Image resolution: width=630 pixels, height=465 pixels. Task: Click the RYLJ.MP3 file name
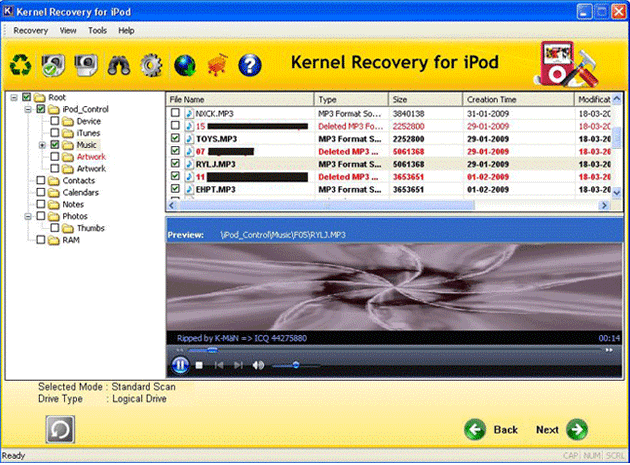tap(216, 164)
